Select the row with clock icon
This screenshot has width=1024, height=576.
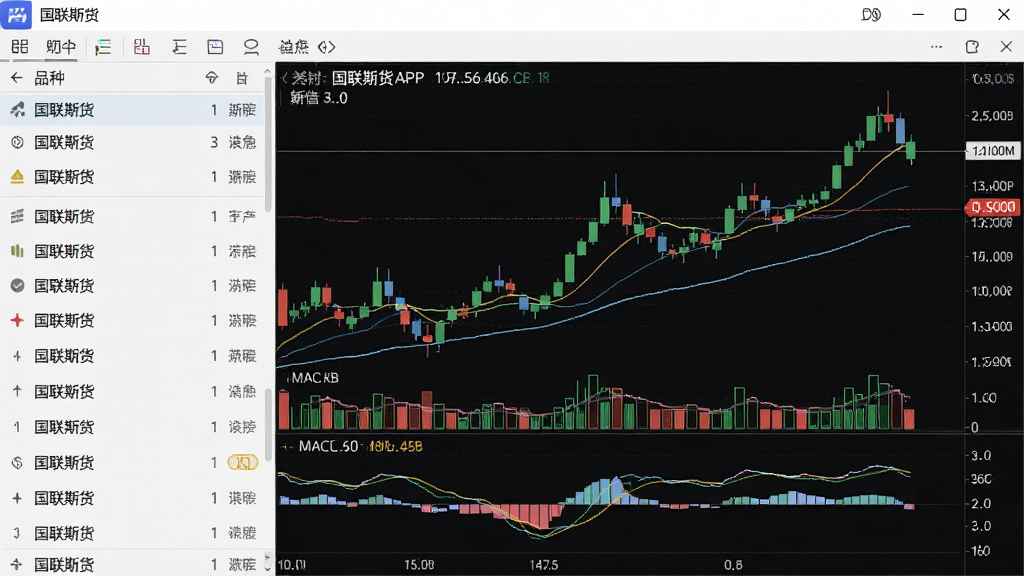pyautogui.click(x=133, y=142)
